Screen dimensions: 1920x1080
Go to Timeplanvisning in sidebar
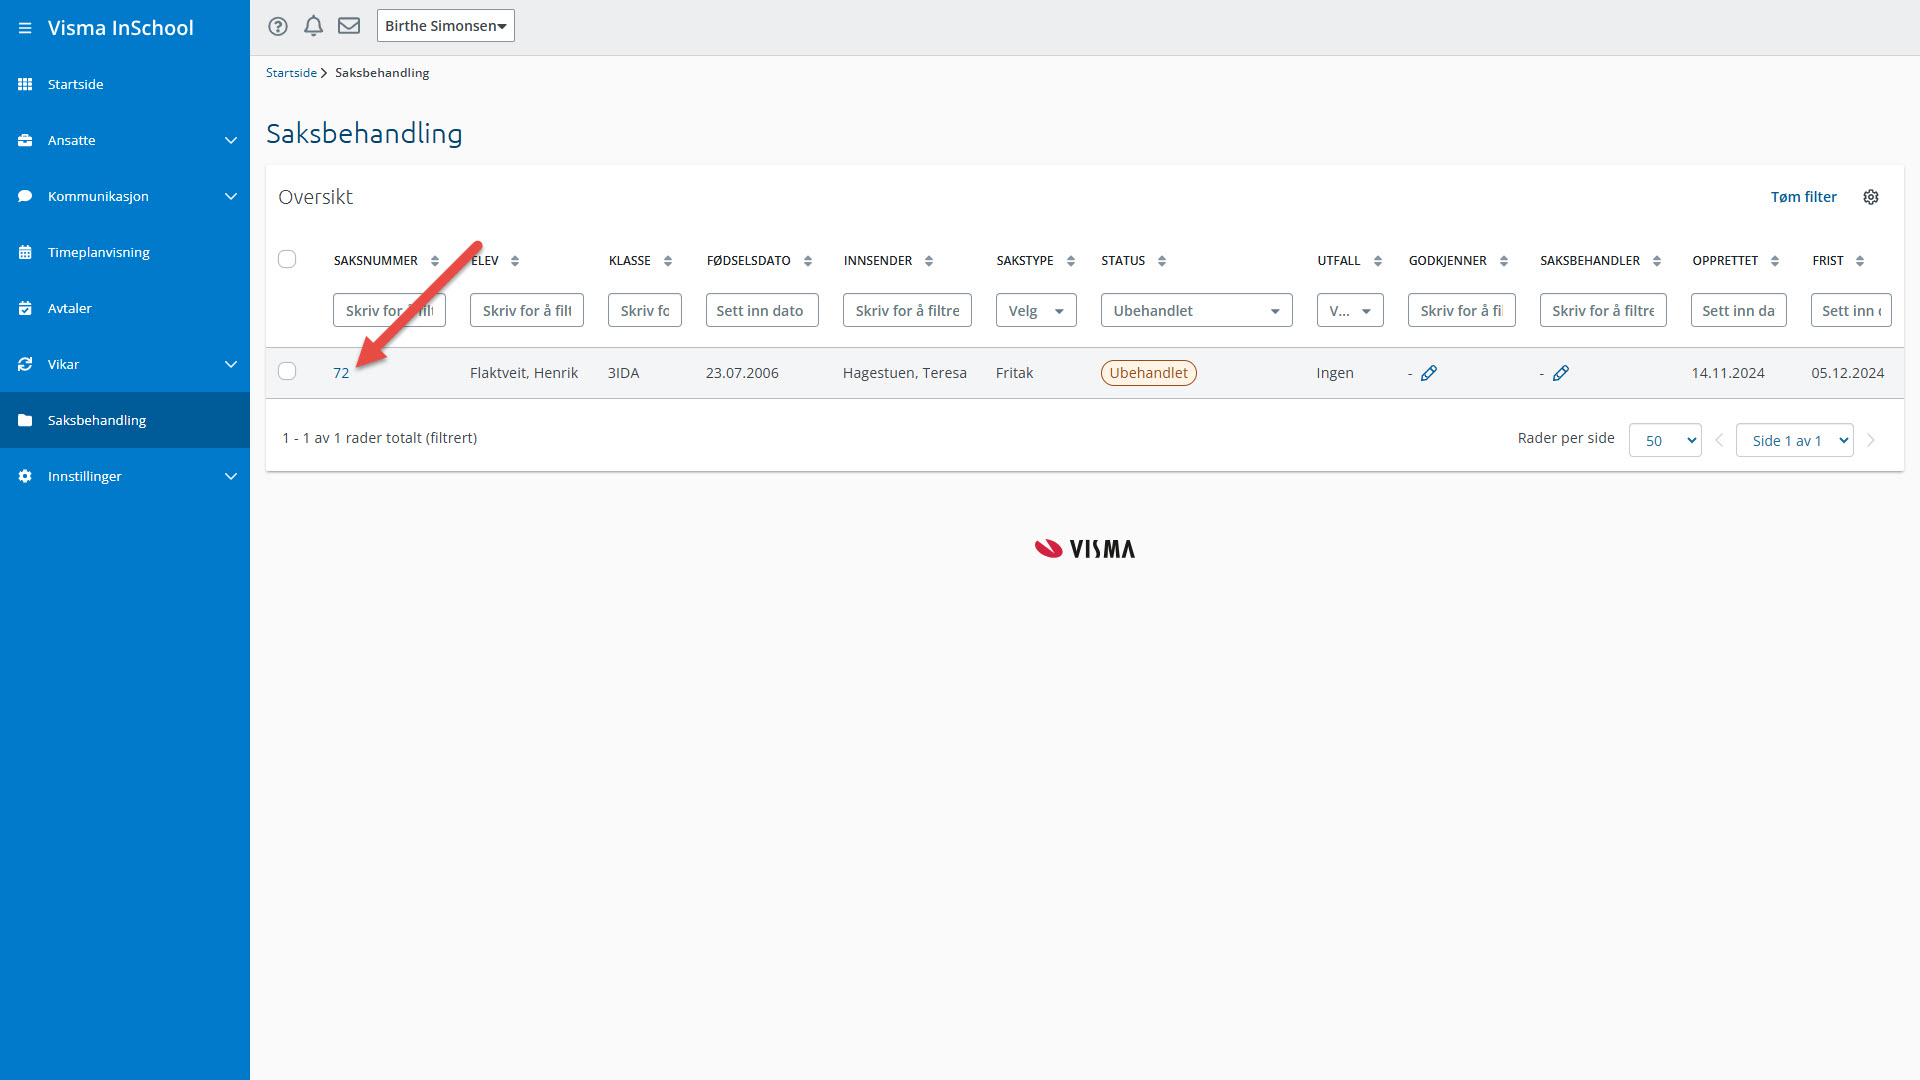(98, 252)
